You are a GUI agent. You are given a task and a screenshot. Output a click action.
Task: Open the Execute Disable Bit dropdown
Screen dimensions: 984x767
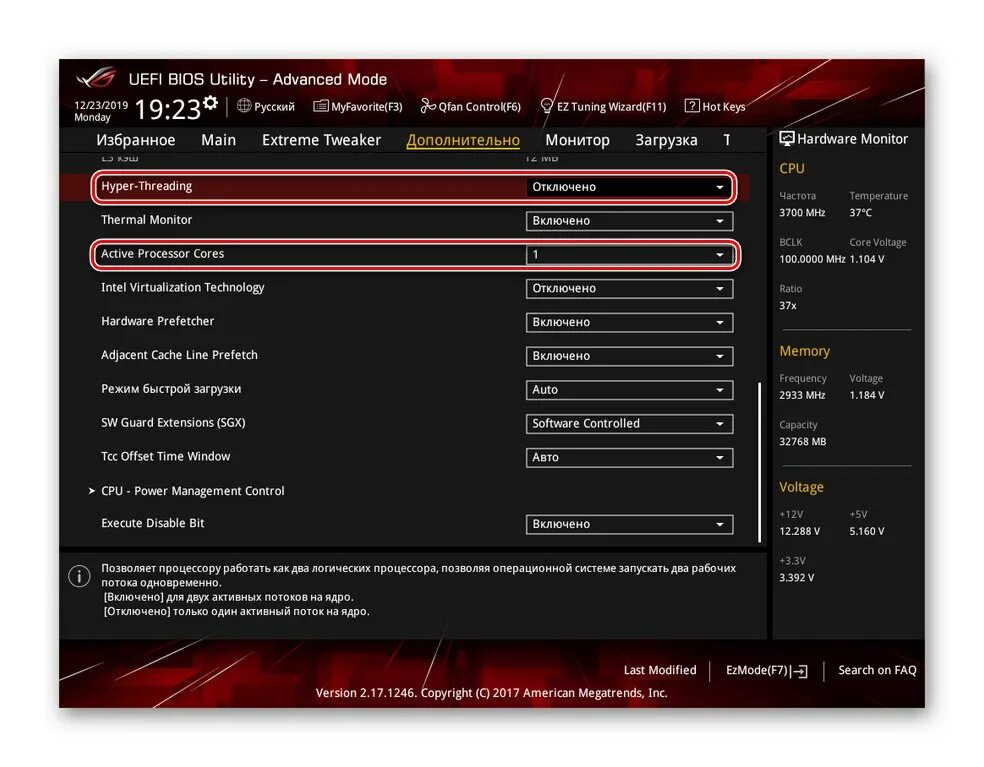(629, 525)
